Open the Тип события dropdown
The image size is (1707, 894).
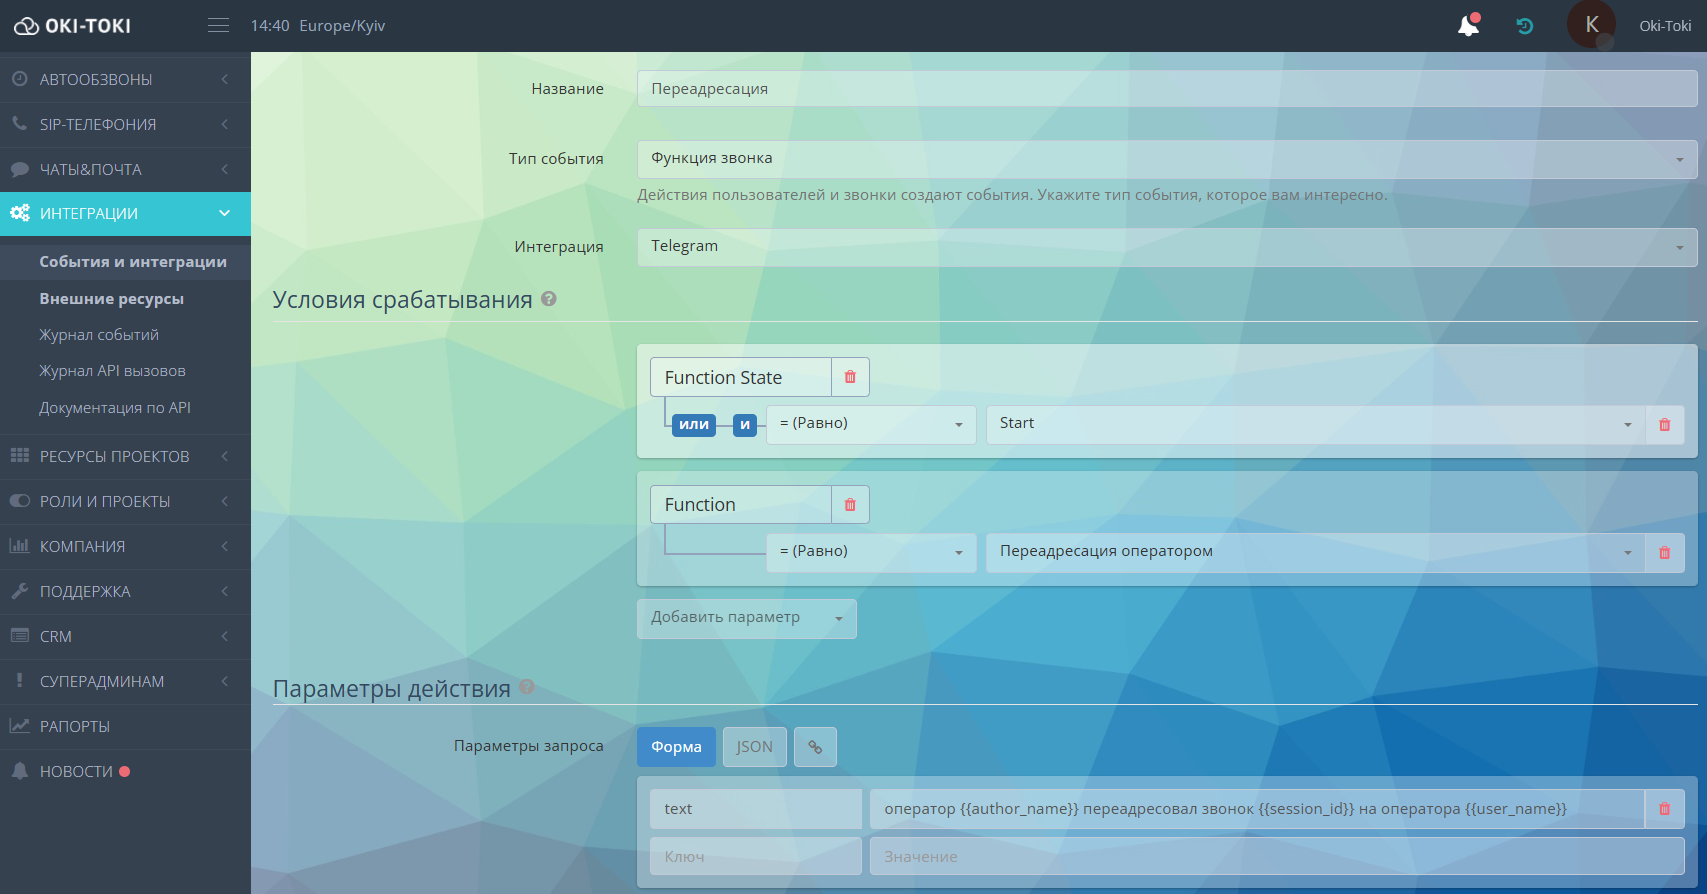1166,159
